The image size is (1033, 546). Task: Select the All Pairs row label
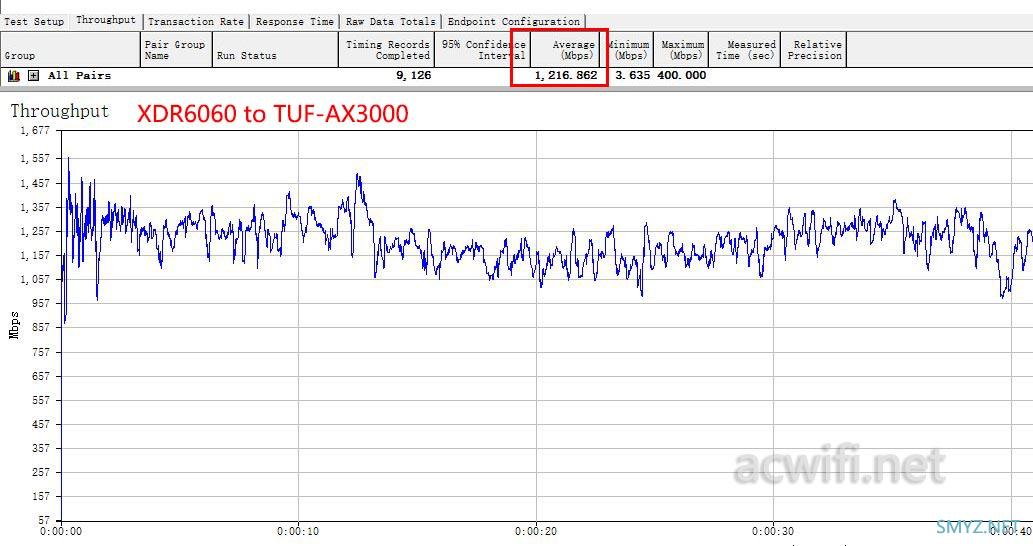point(79,76)
